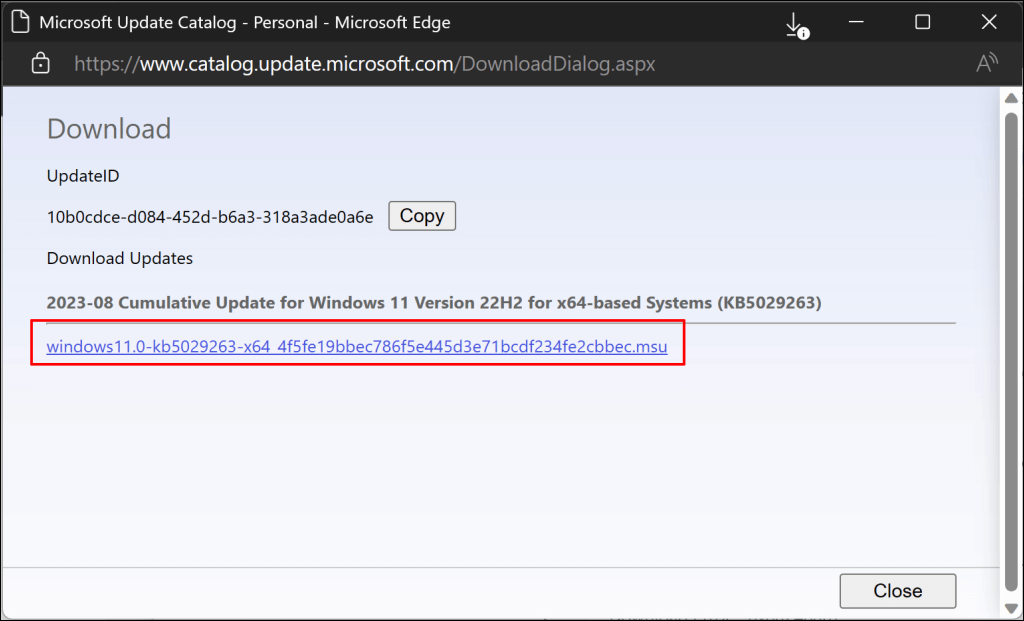Click the UpdateID value 10b0cdce-d084 text
The height and width of the screenshot is (621, 1024).
pyautogui.click(x=210, y=217)
